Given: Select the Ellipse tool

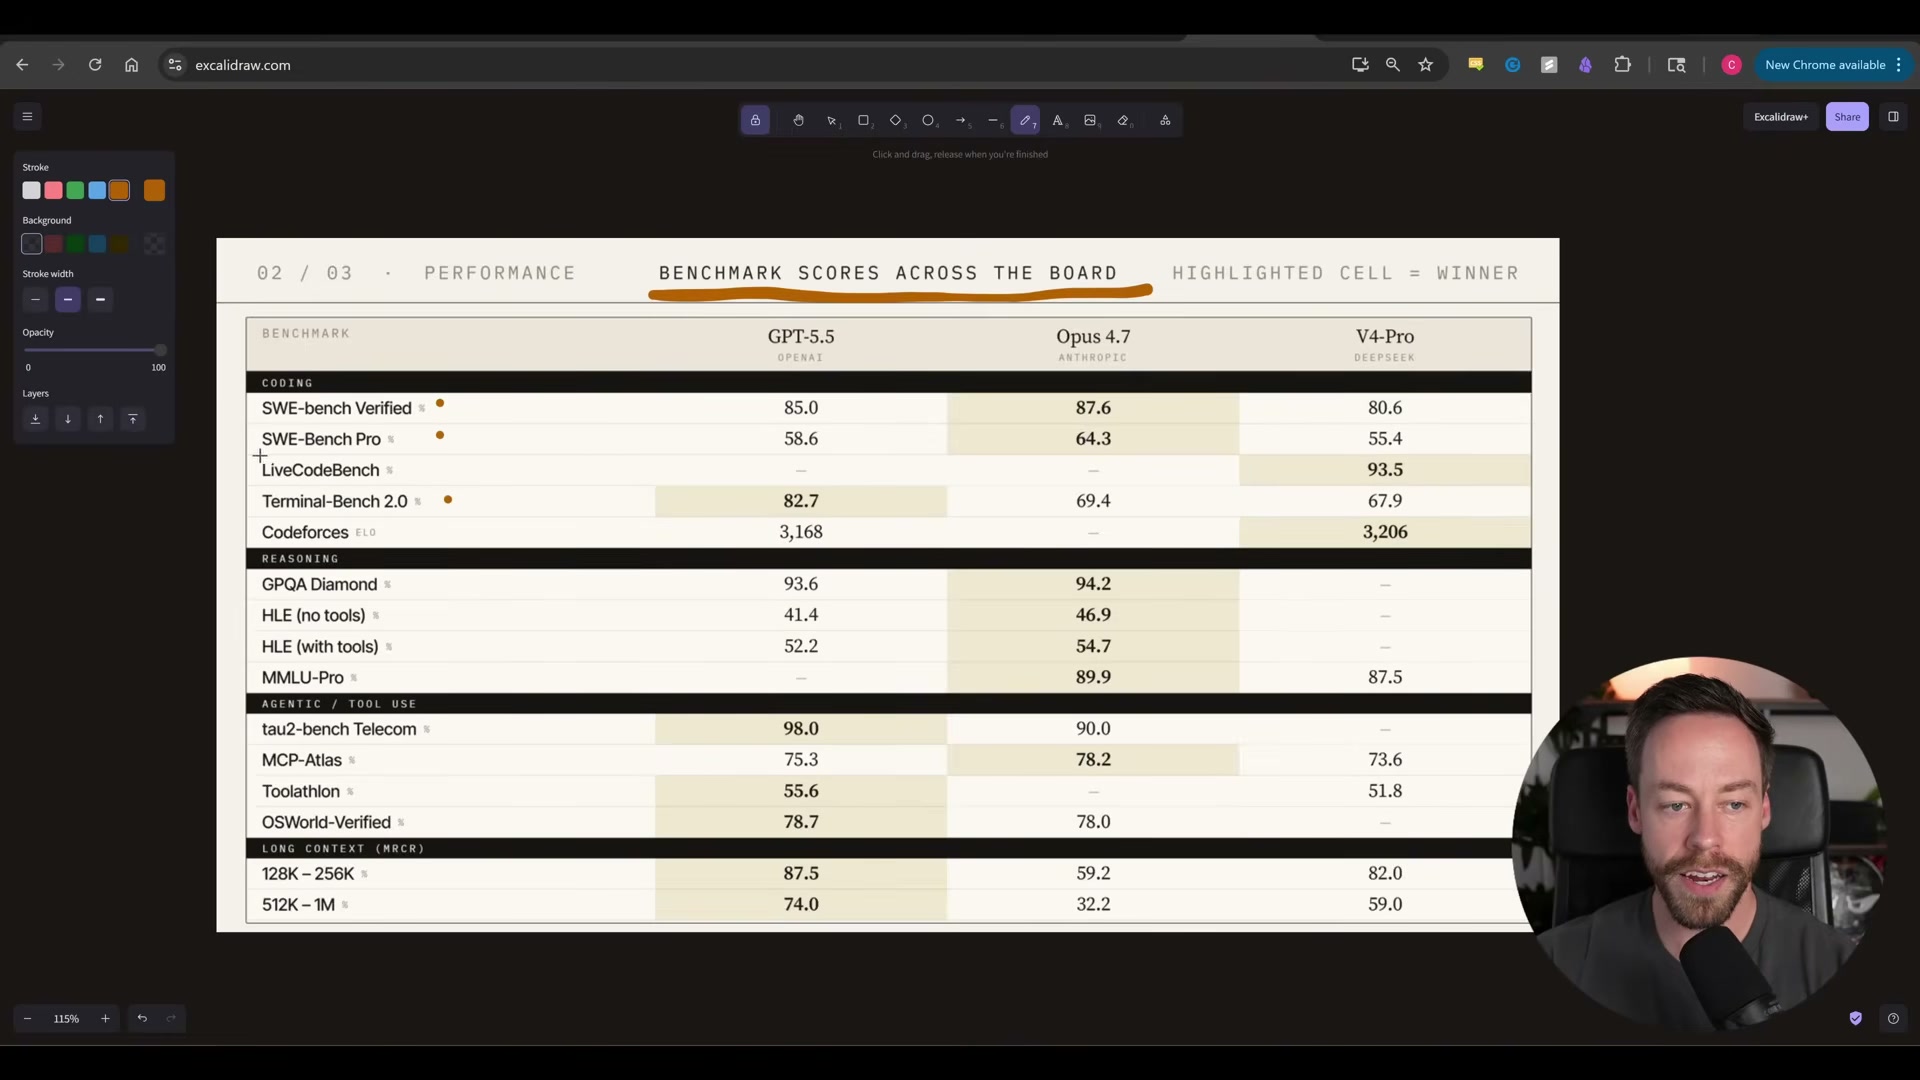Looking at the screenshot, I should coord(929,120).
